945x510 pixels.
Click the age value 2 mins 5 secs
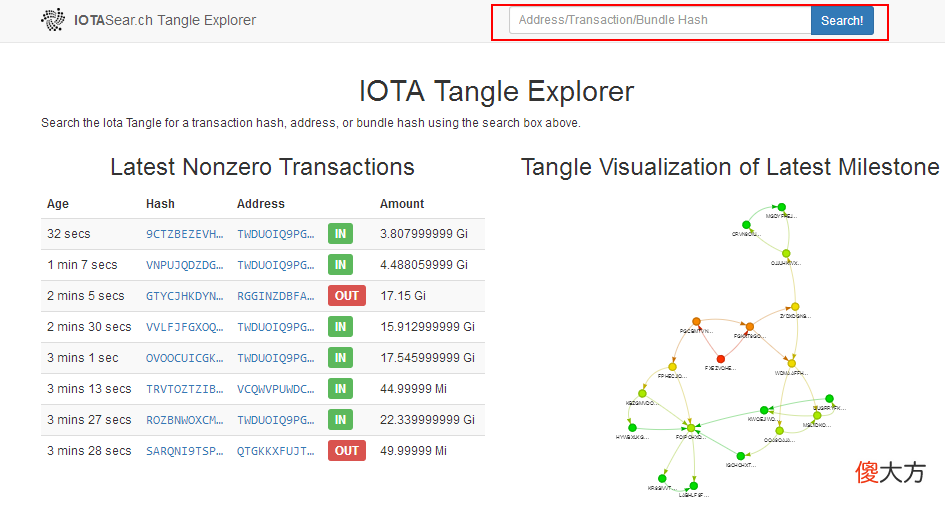click(x=86, y=296)
